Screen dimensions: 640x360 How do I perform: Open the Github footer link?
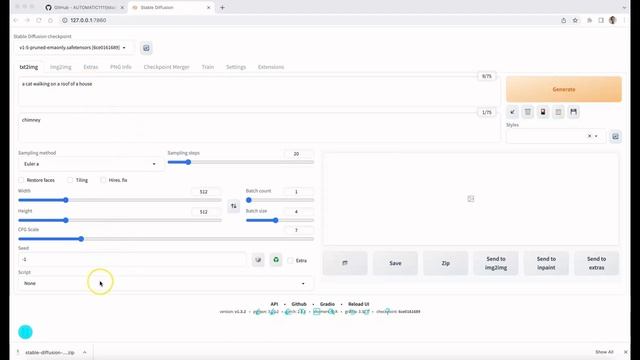pos(299,304)
